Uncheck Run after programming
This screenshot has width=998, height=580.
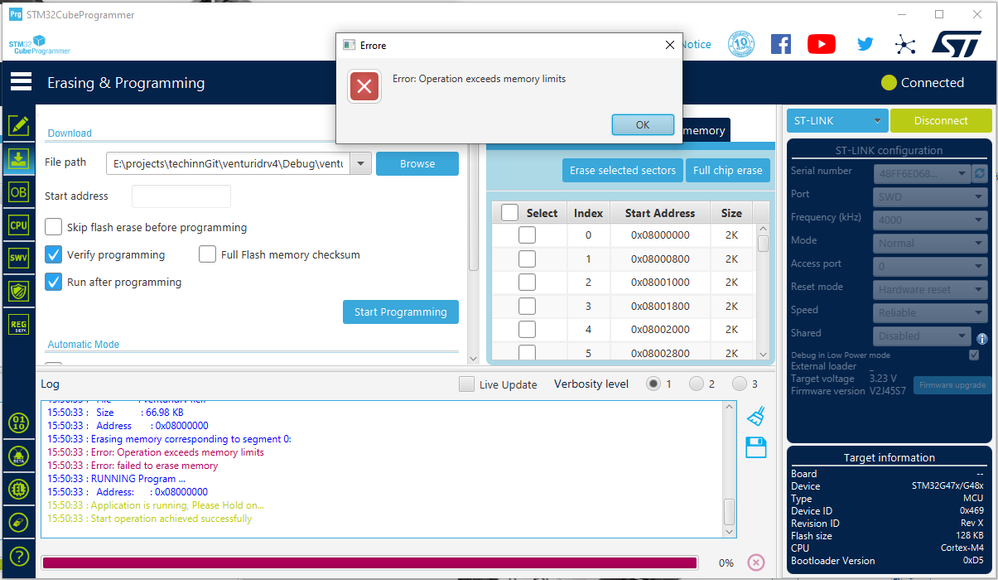[x=53, y=281]
